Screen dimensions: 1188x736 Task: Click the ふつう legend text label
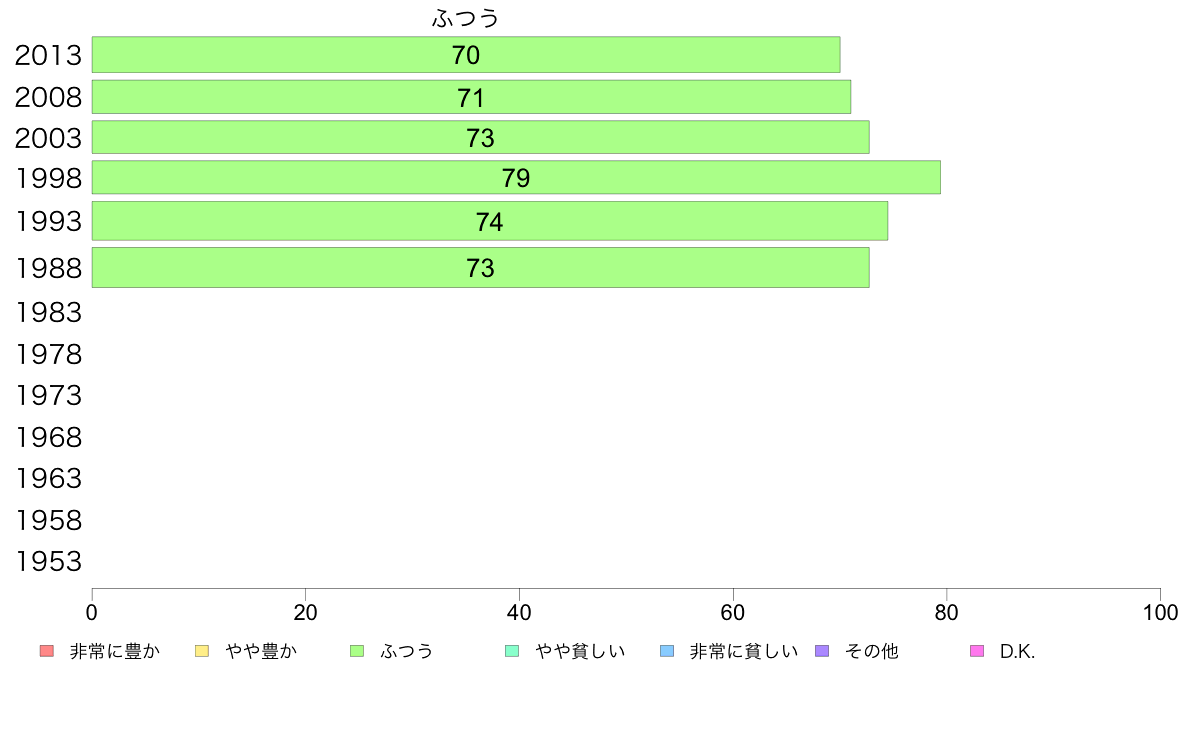[407, 651]
